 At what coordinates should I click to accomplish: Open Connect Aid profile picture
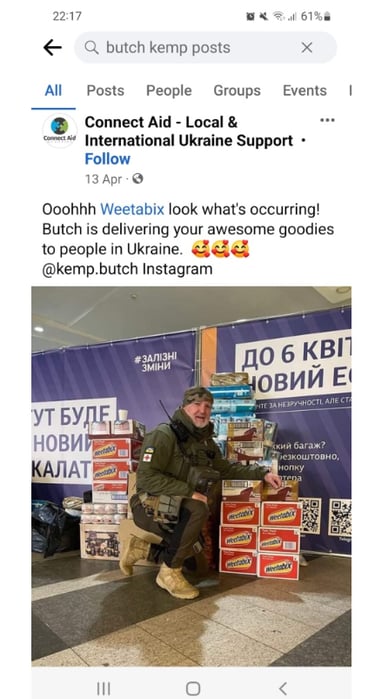coord(59,130)
